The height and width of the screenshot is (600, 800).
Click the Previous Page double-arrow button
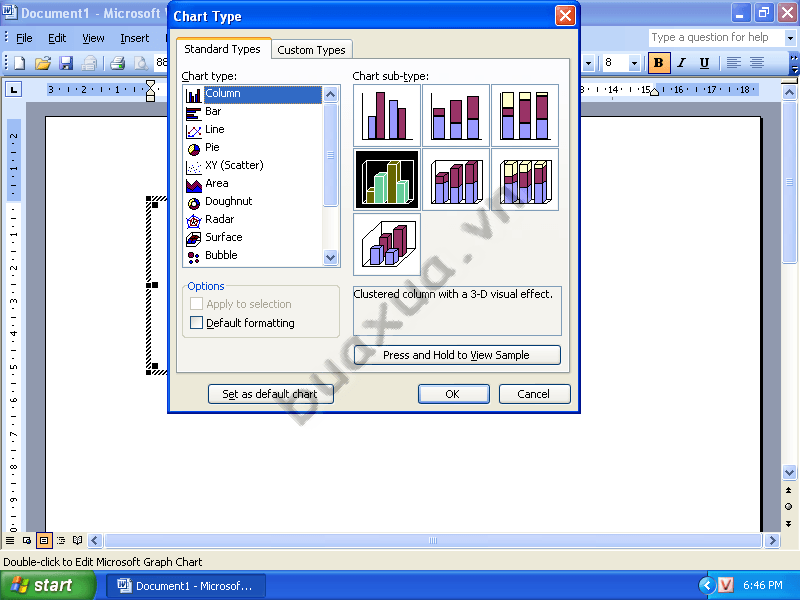[x=789, y=490]
